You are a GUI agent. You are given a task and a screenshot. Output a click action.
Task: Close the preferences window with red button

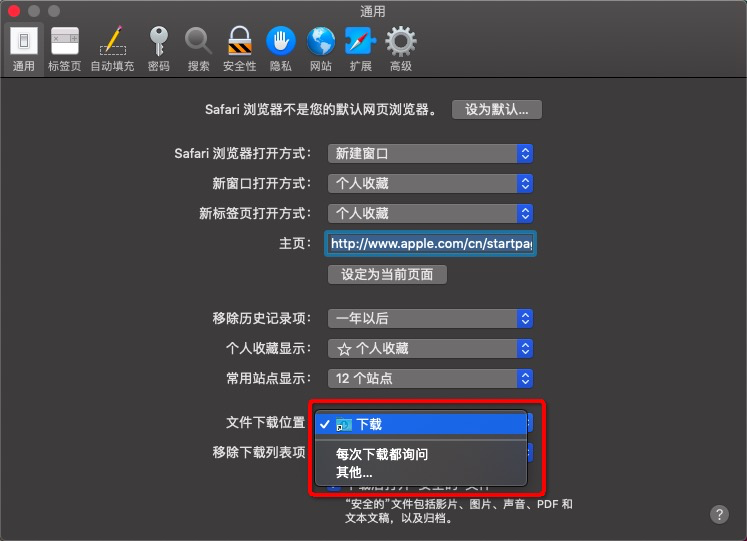point(14,10)
